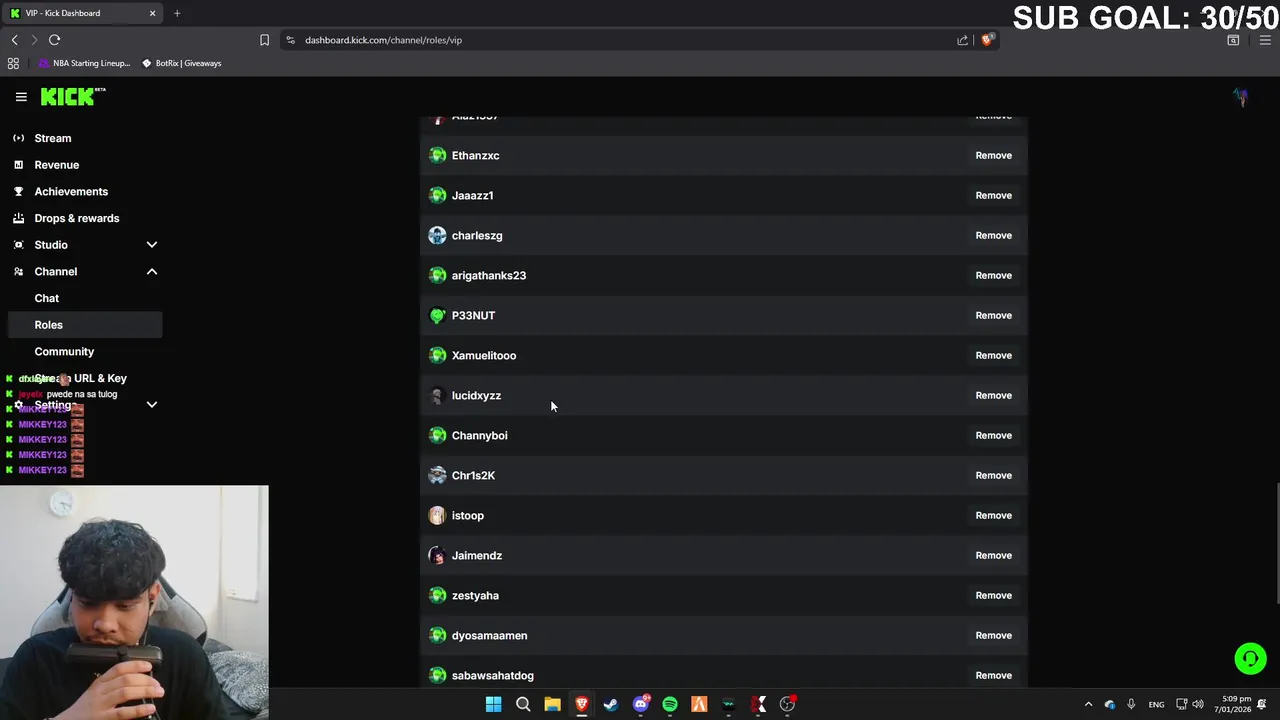The width and height of the screenshot is (1280, 720).
Task: Remove charleszg from VIP list
Action: click(993, 235)
